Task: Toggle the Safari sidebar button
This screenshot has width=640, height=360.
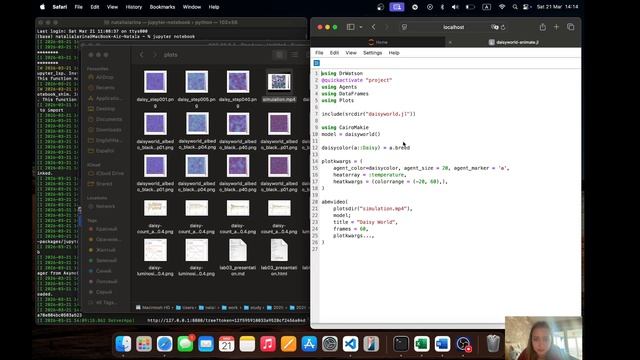Action: pos(350,27)
